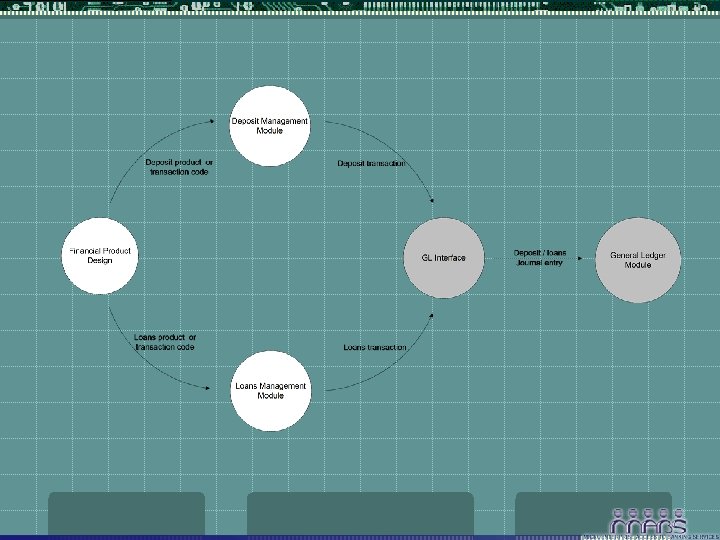The height and width of the screenshot is (540, 720).
Task: Click the Loans Management Module circle
Action: (270, 391)
